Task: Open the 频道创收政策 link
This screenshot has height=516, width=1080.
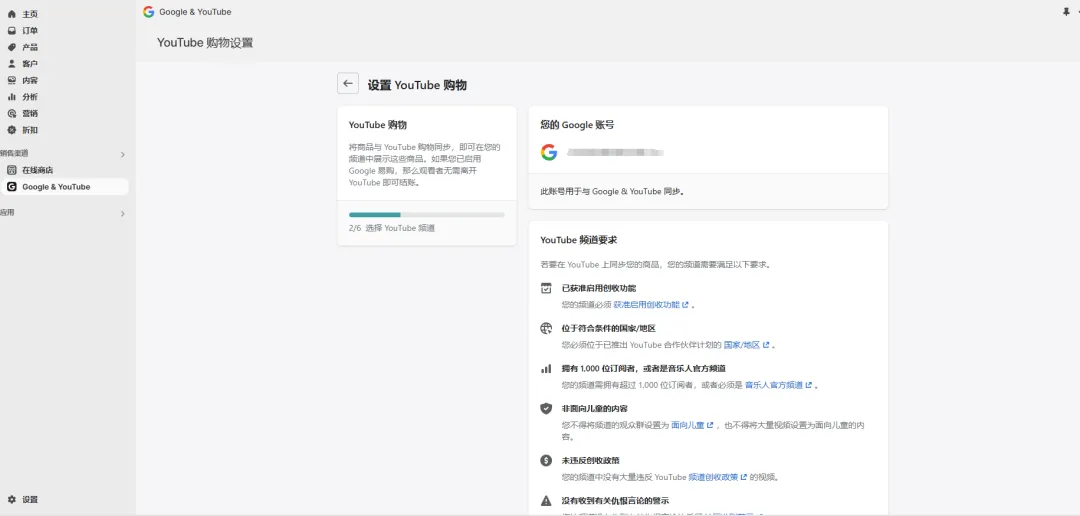Action: point(718,477)
